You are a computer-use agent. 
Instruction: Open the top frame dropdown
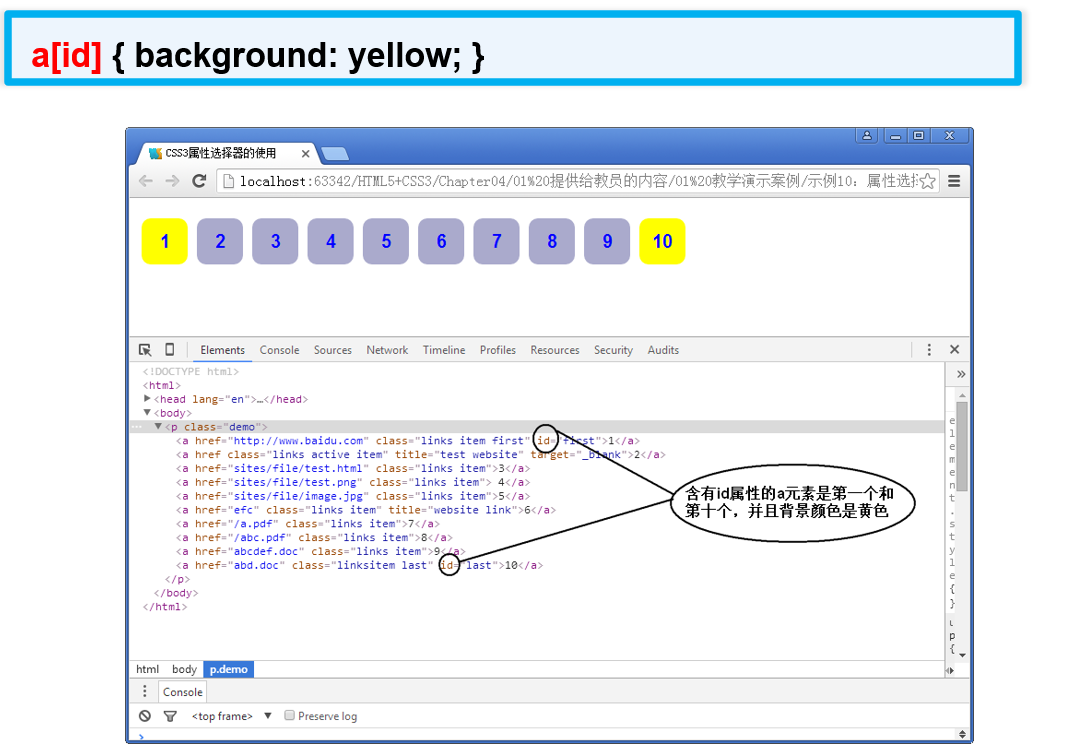pos(232,716)
